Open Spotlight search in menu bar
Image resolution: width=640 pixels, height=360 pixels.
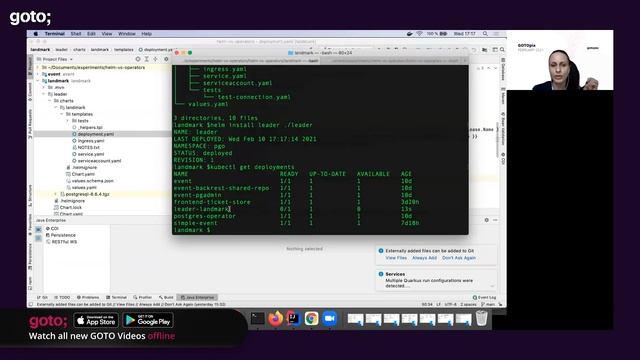coord(485,34)
